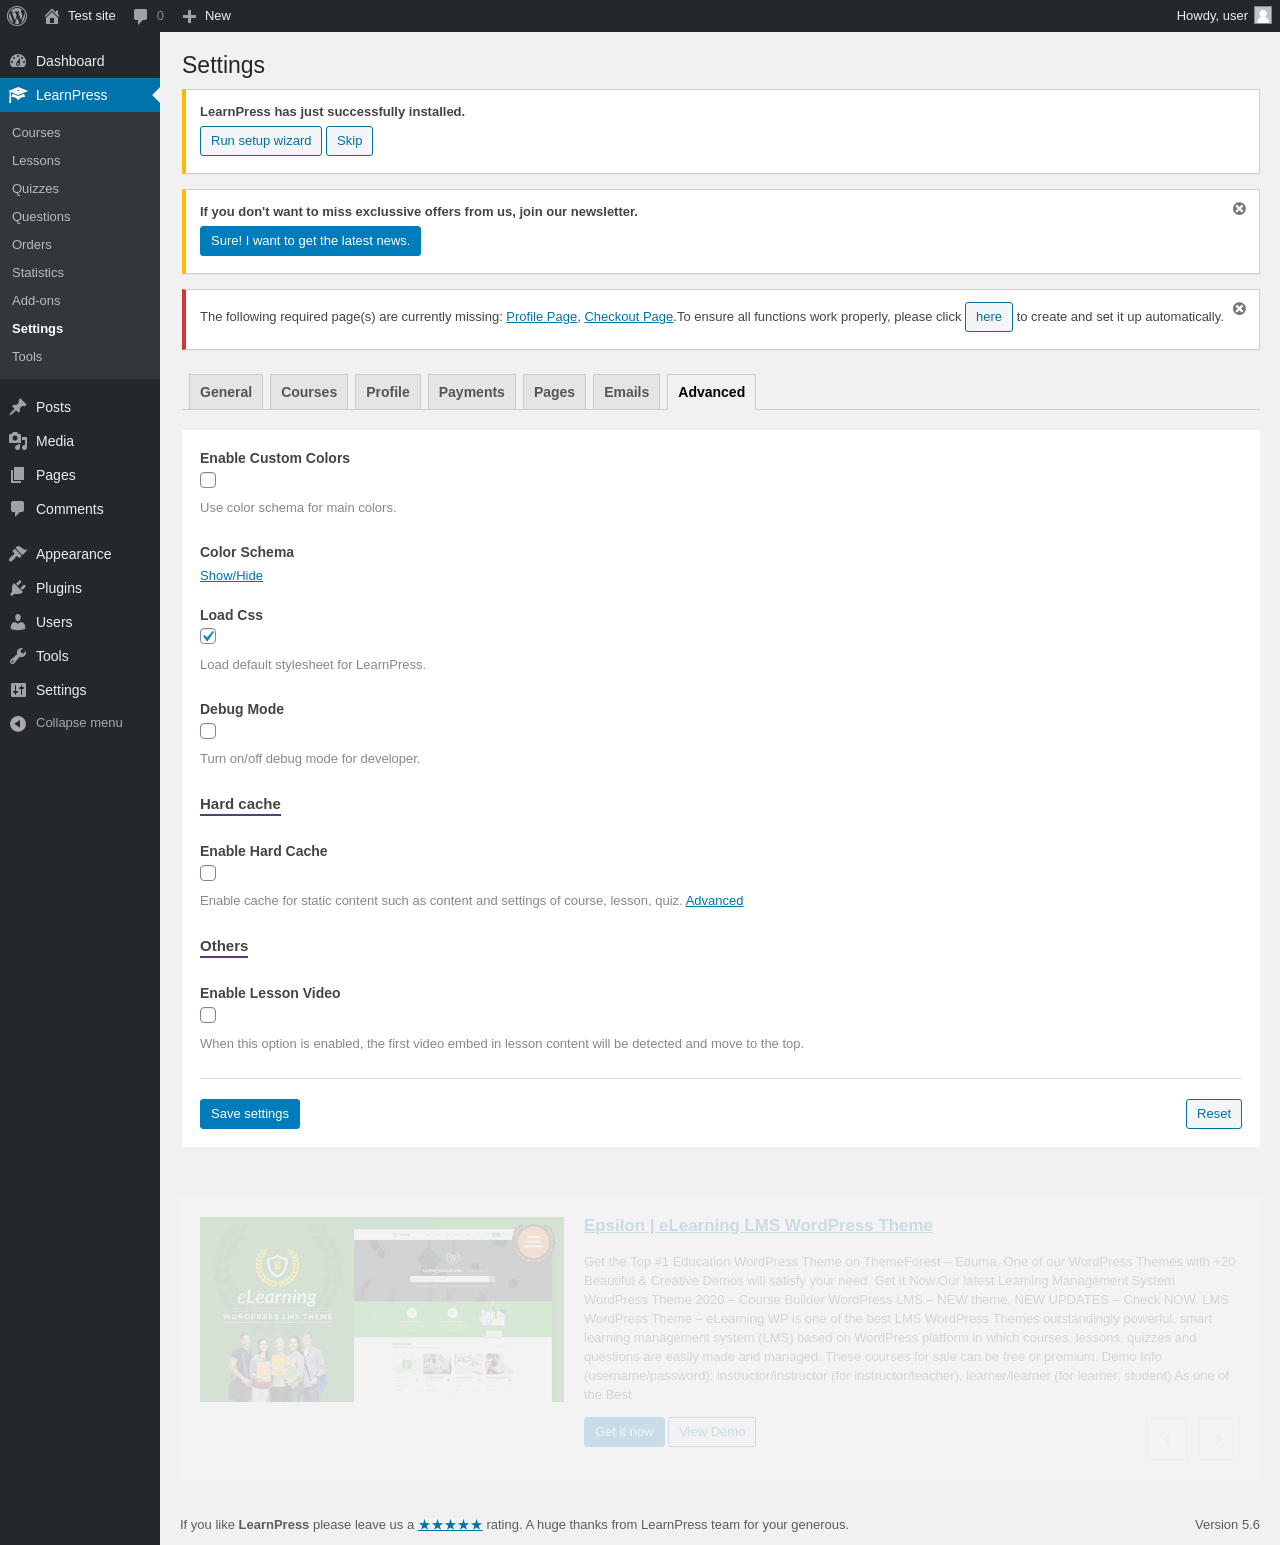This screenshot has width=1280, height=1545.
Task: Click the Tools wrench icon
Action: pyautogui.click(x=18, y=656)
